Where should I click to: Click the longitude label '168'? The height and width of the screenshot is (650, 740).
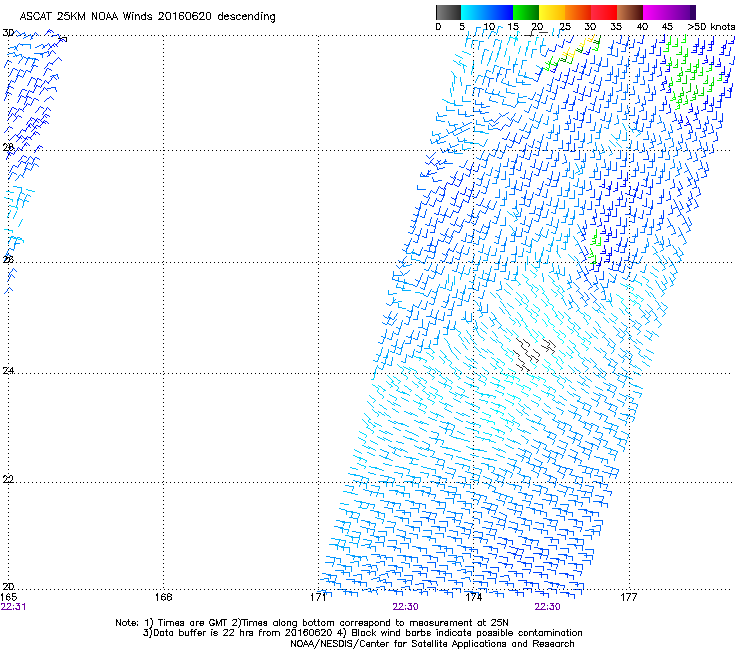click(163, 597)
